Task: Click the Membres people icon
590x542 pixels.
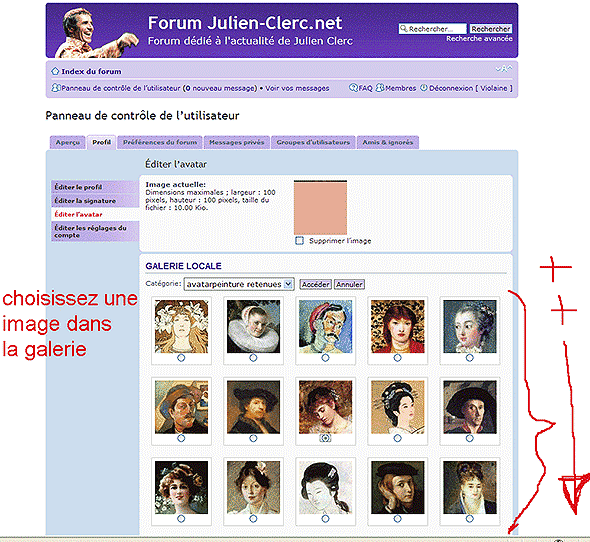Action: tap(380, 88)
